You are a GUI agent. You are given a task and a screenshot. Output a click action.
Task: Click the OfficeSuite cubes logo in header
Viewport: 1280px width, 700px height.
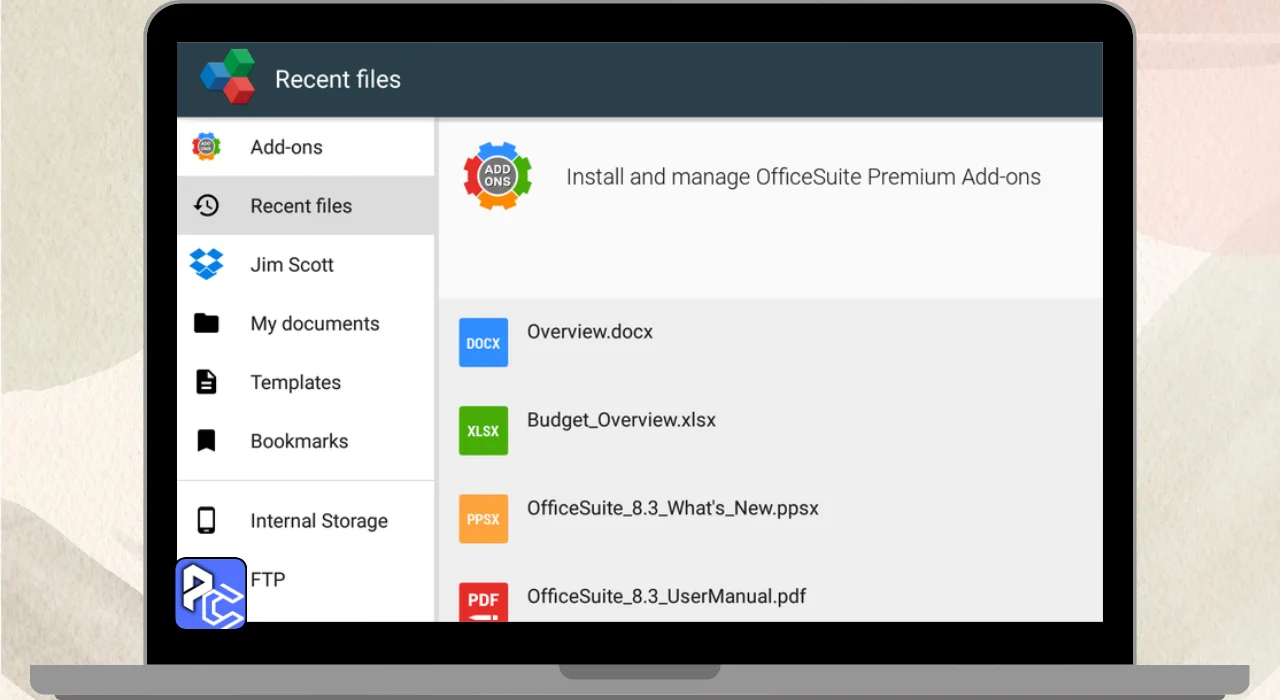coord(228,78)
